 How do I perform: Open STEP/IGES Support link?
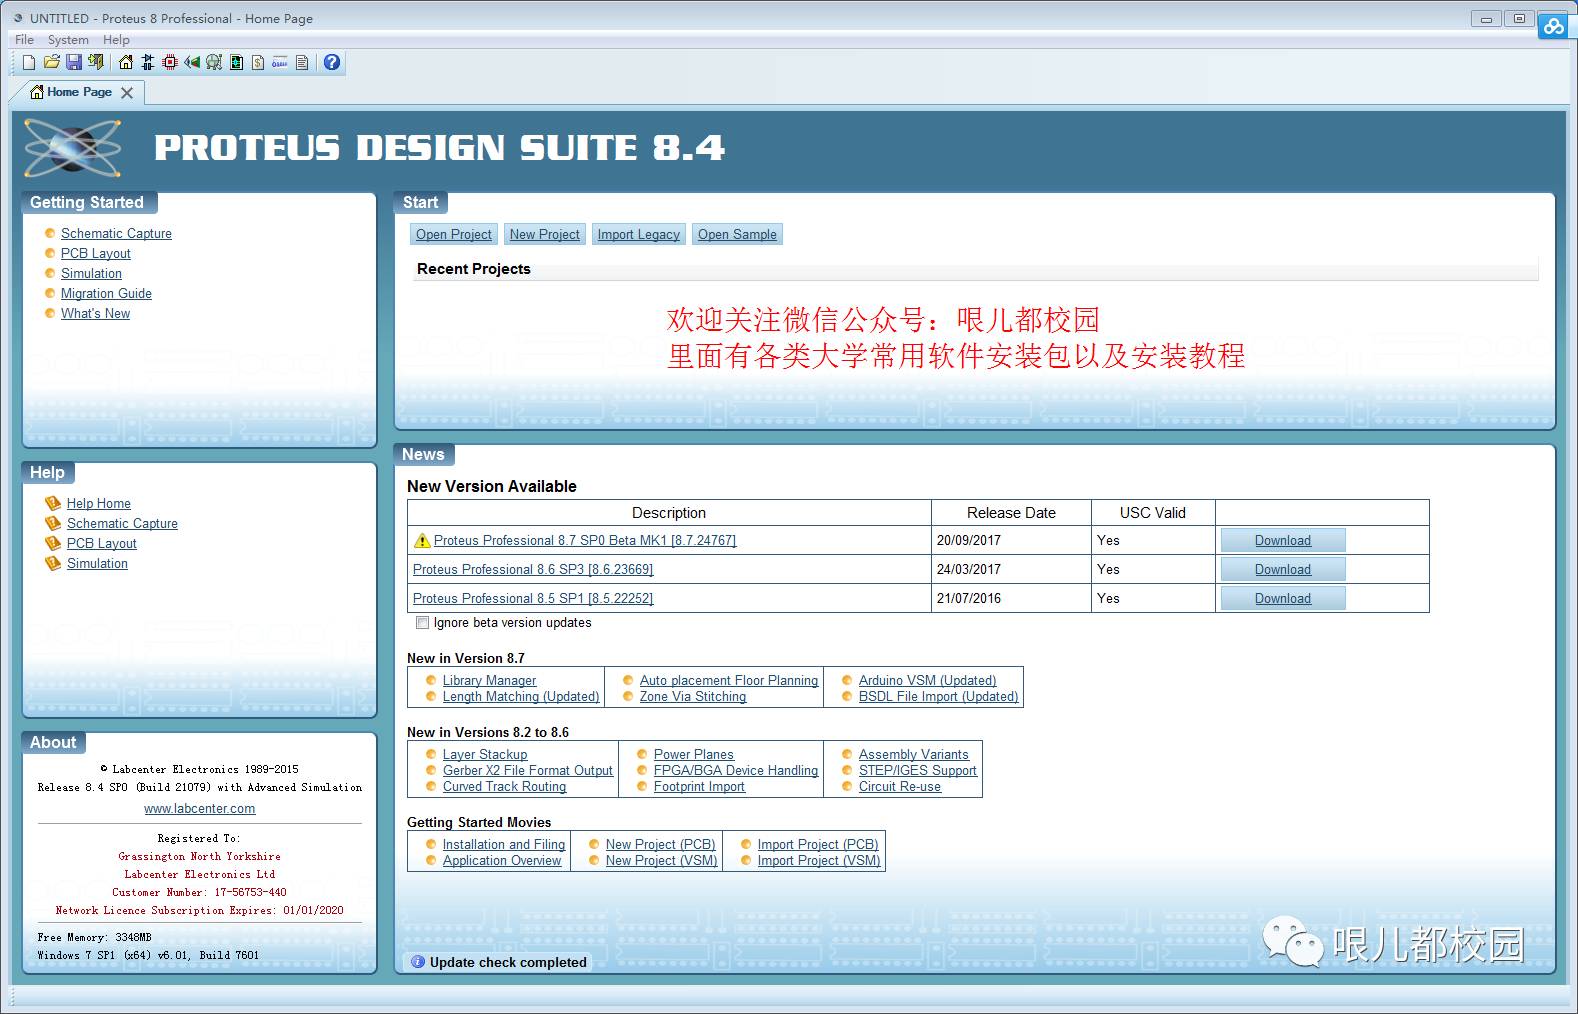[918, 770]
